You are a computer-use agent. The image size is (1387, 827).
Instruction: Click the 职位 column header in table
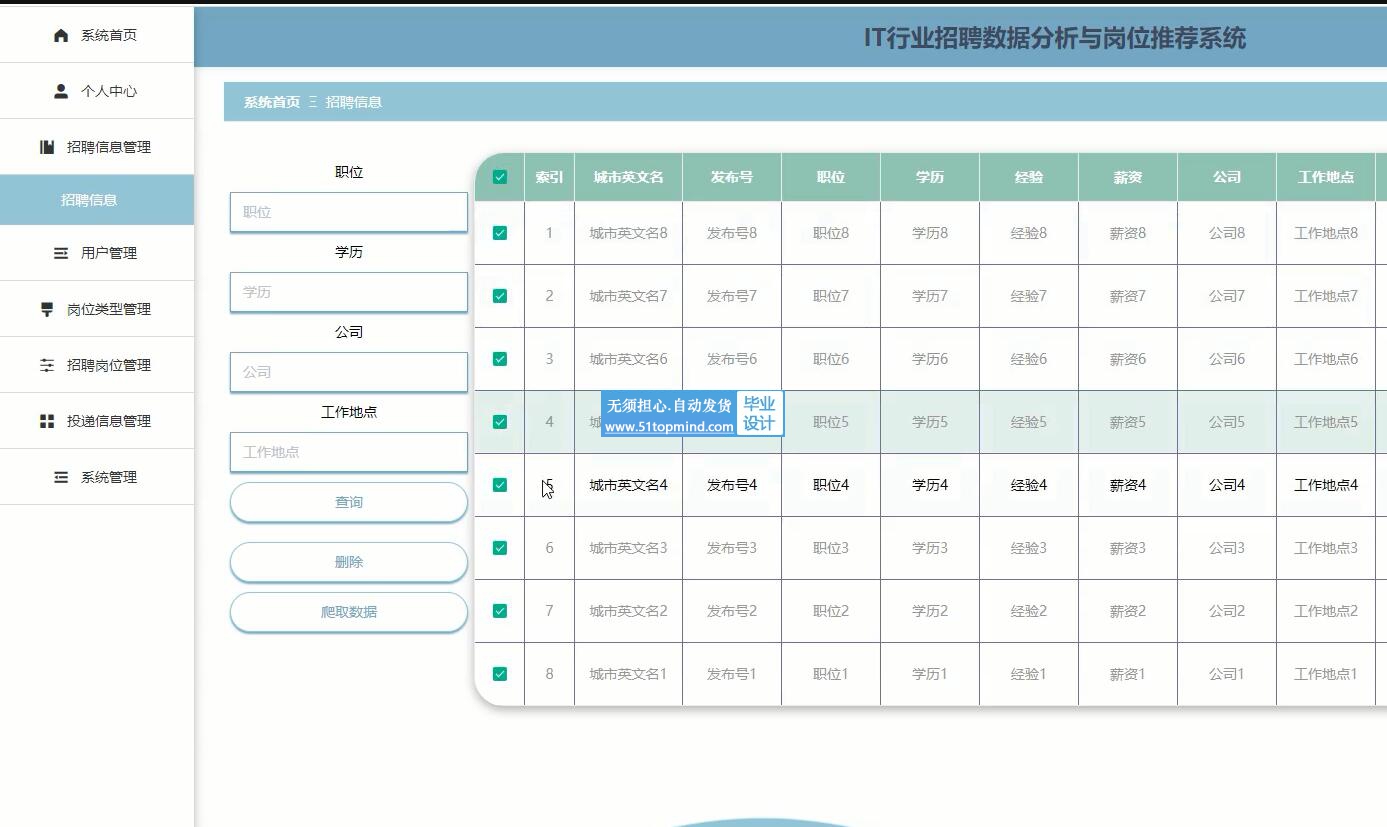pos(831,177)
